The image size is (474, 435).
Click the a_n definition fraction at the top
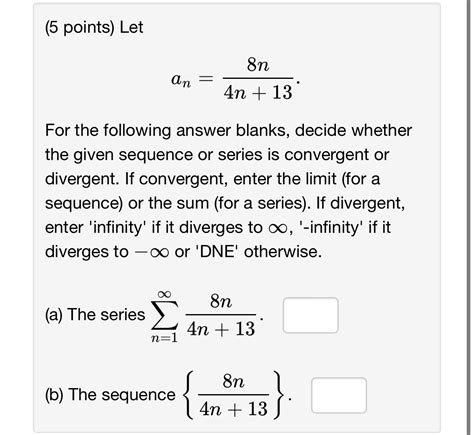(258, 79)
